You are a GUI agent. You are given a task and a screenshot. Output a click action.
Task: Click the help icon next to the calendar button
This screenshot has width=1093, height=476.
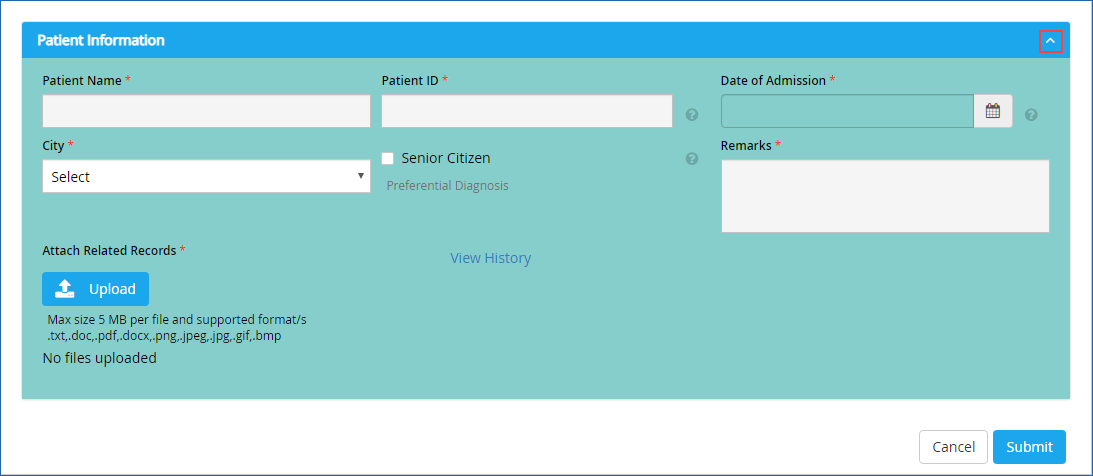click(1031, 115)
